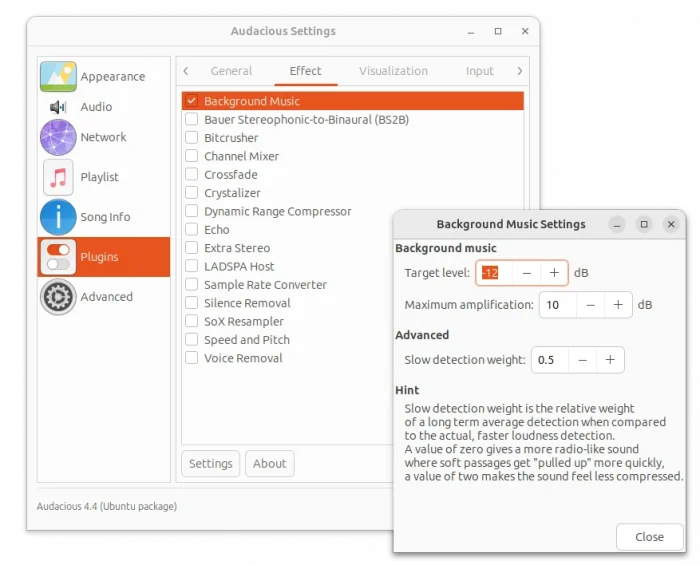Select the Playlist music note icon
700x565 pixels.
[58, 177]
